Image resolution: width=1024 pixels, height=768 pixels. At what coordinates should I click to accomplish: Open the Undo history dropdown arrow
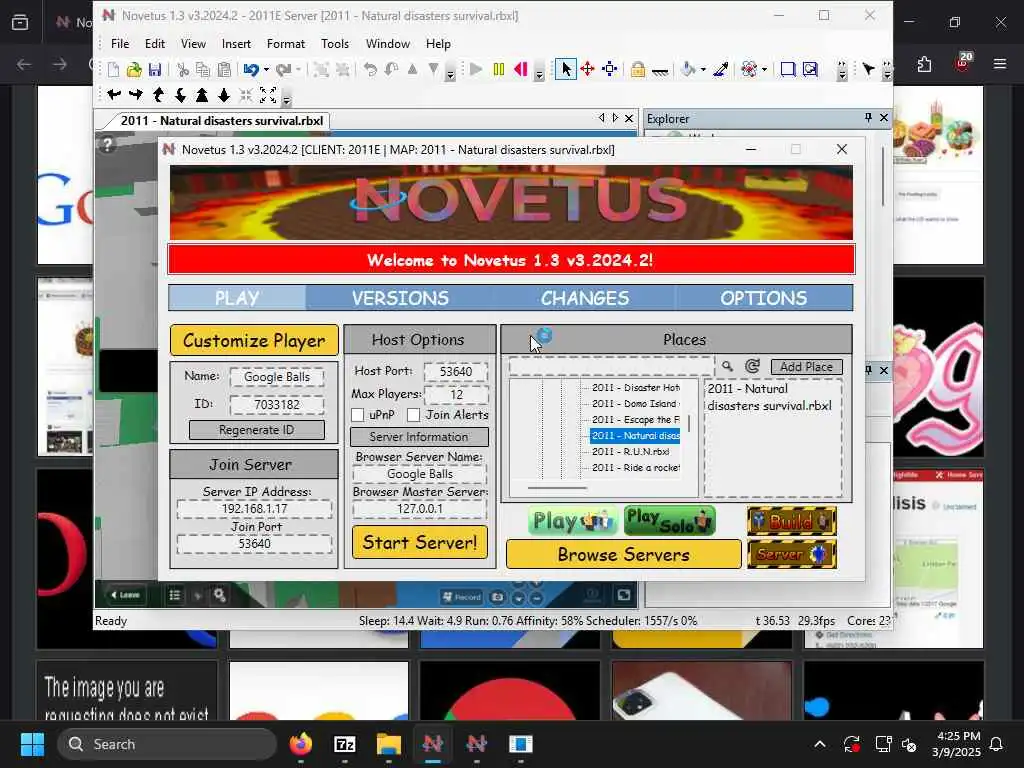tap(266, 70)
